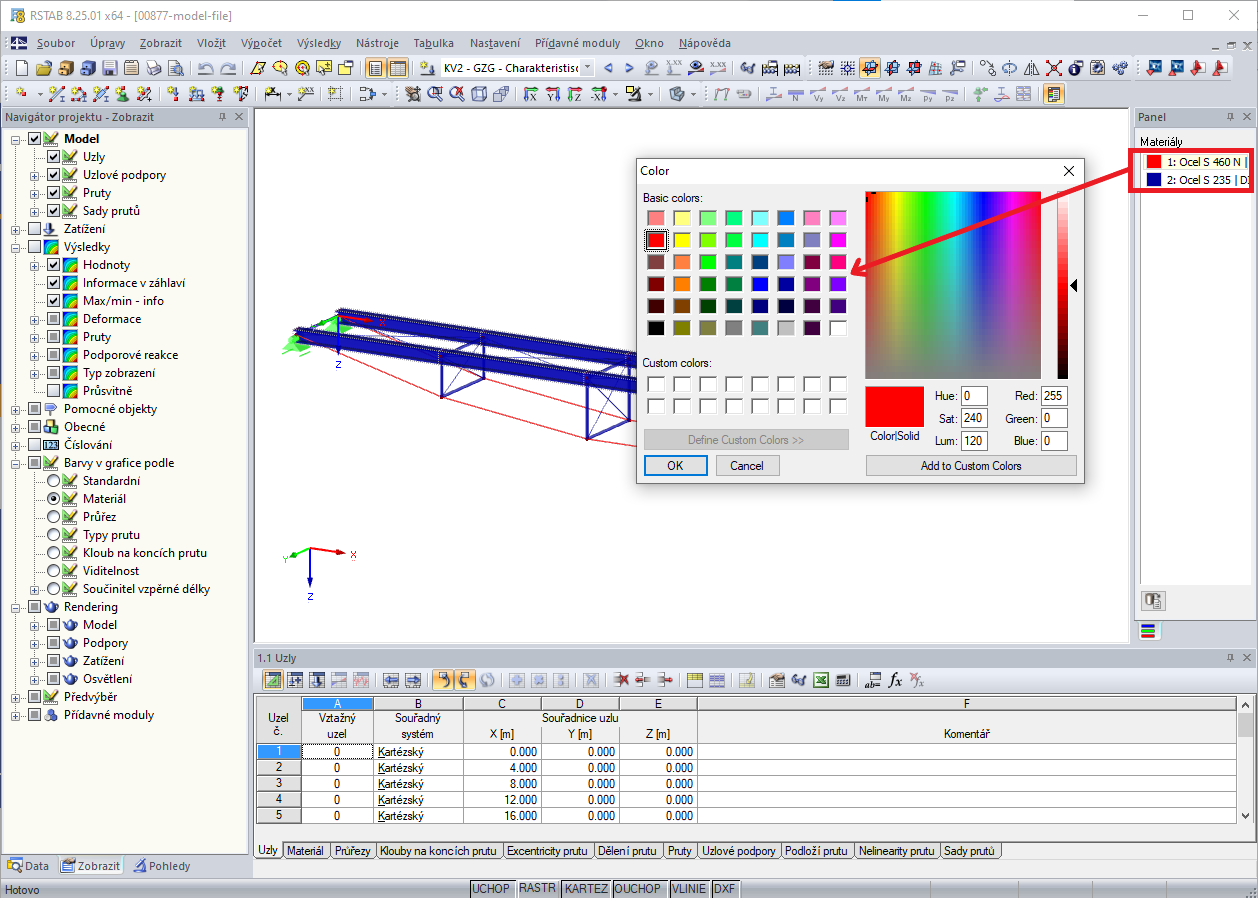
Task: Switch to the Data navigator tab
Action: [x=29, y=866]
